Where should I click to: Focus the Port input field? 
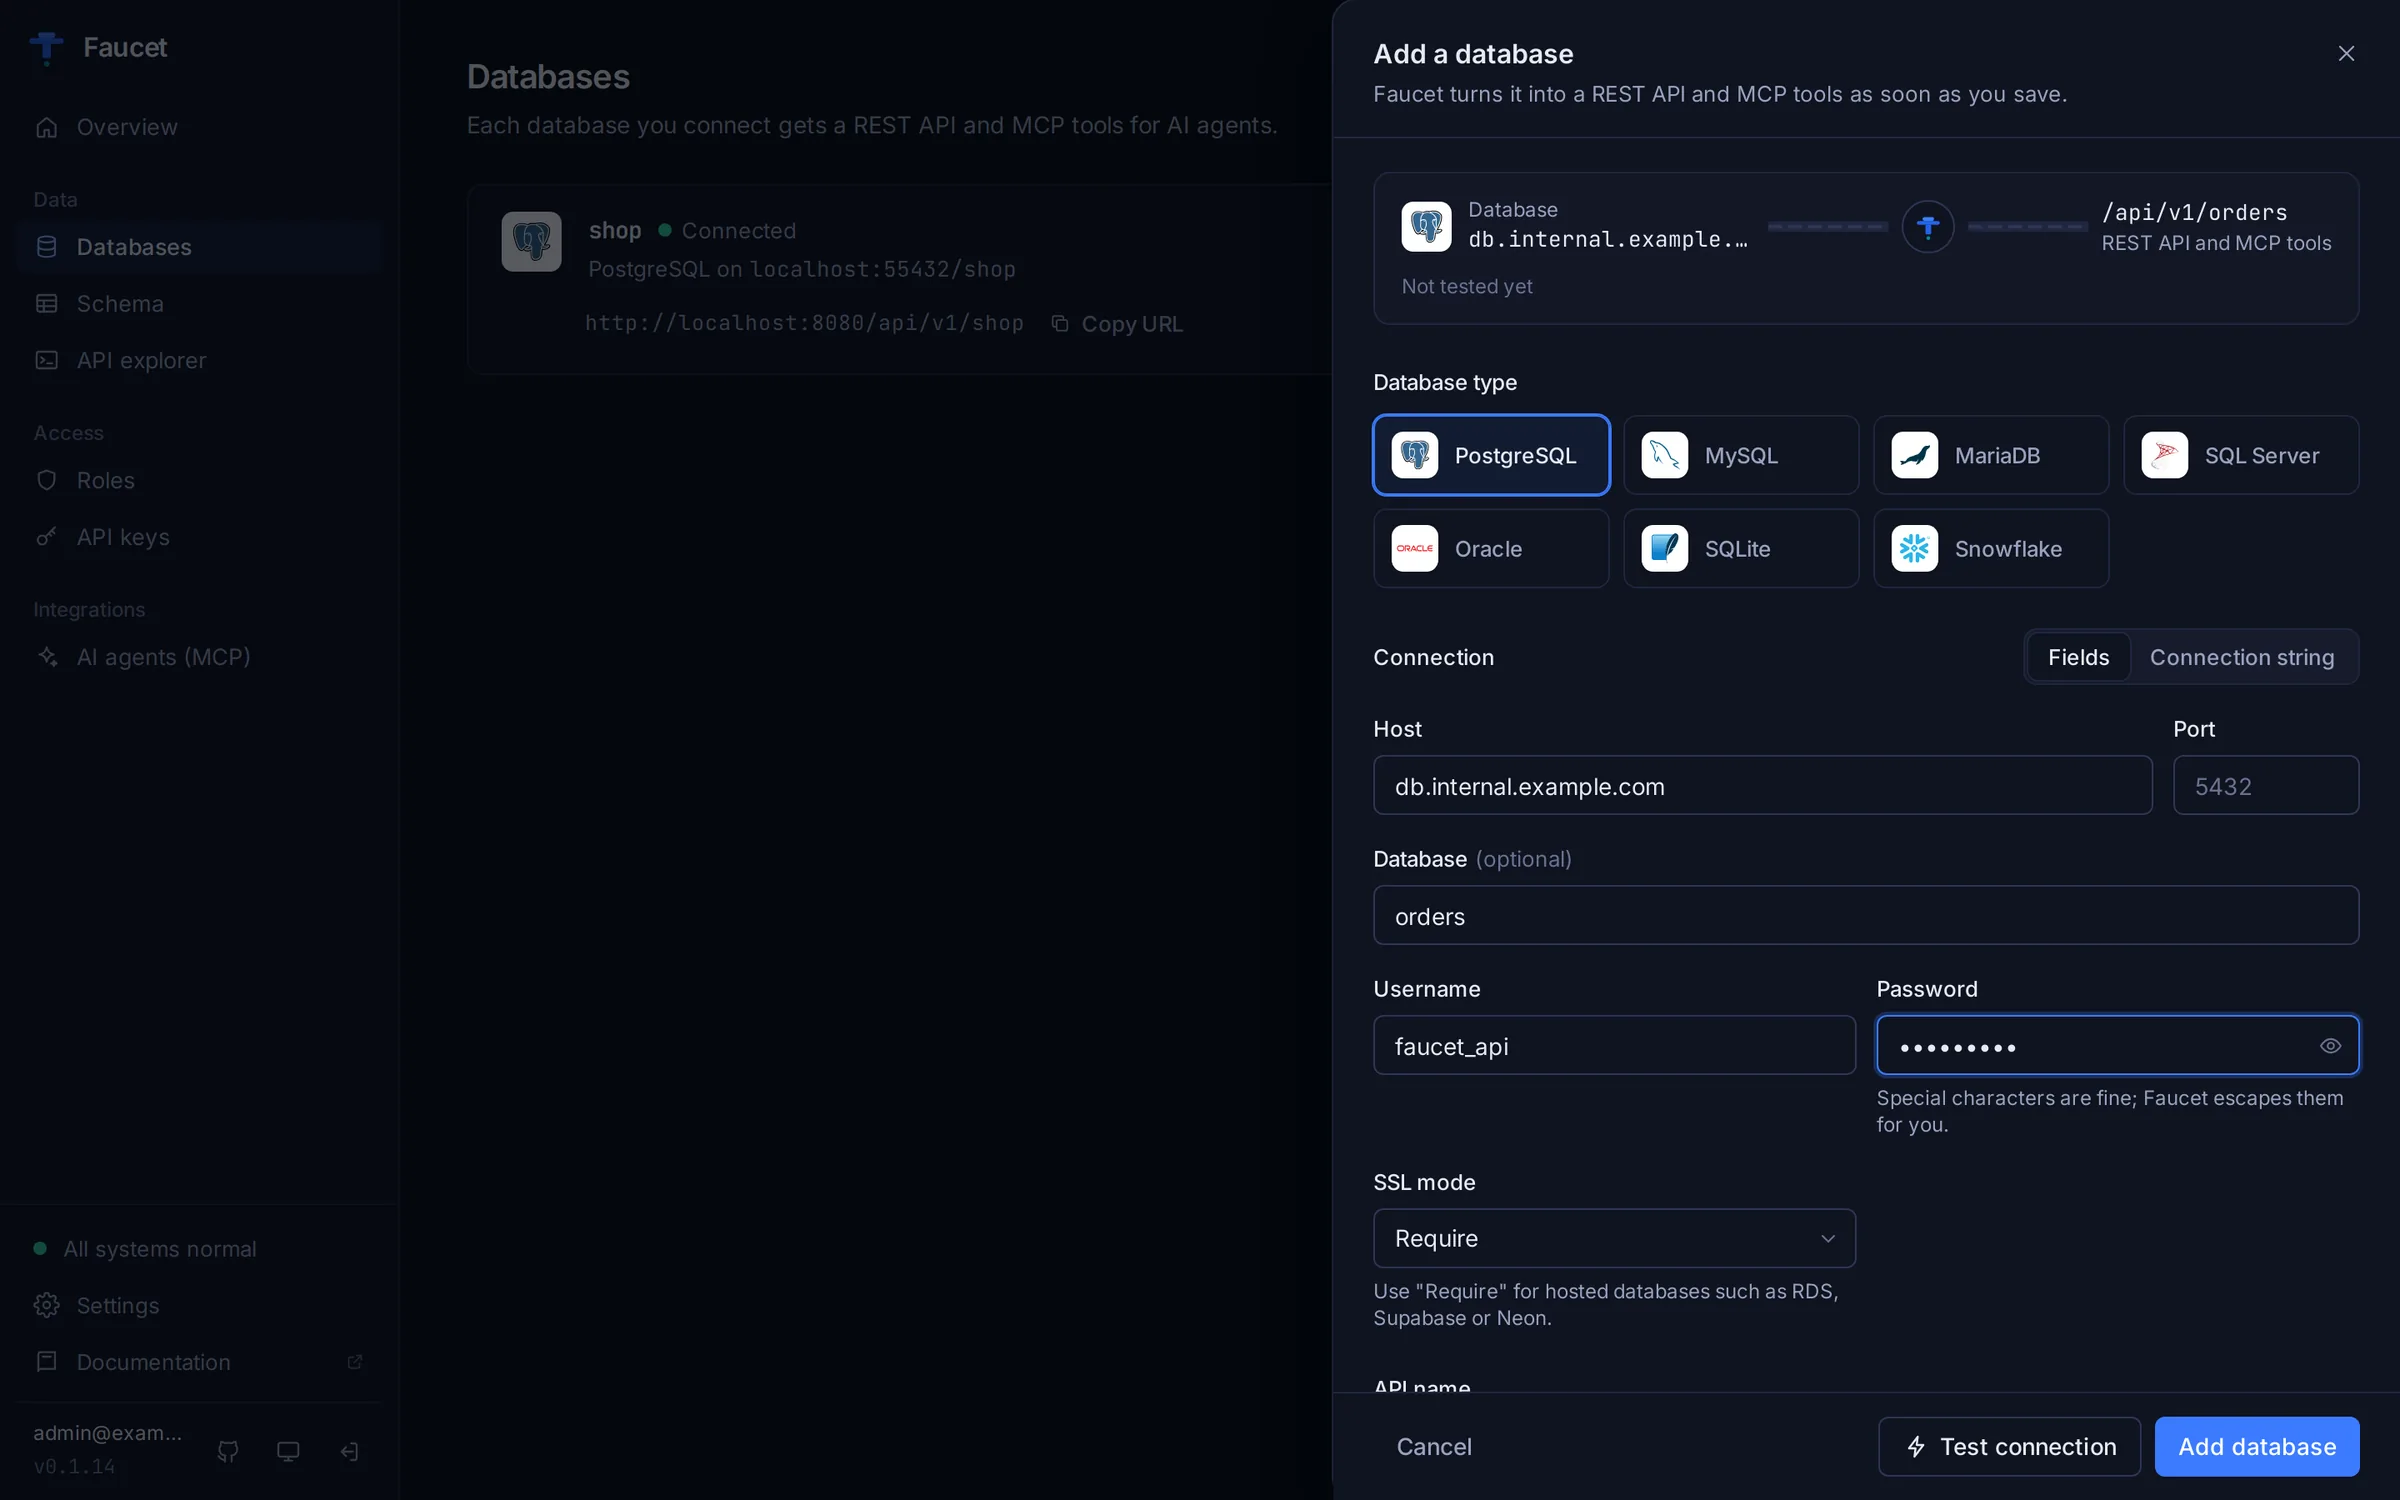click(x=2266, y=785)
